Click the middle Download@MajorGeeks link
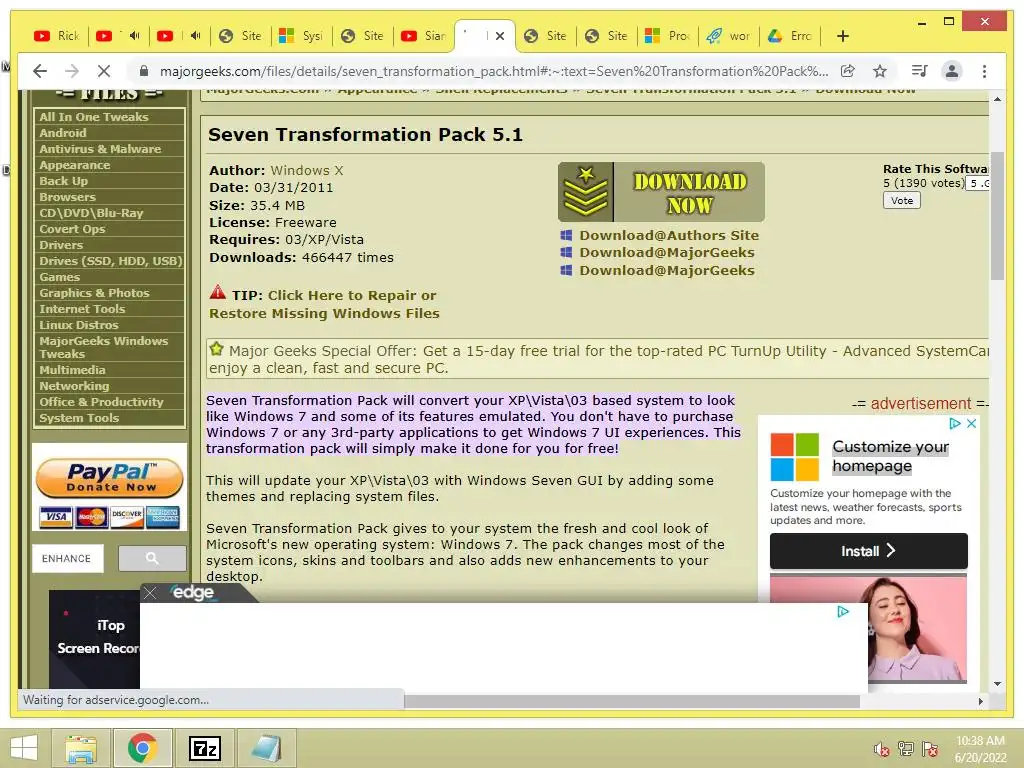This screenshot has height=768, width=1024. pos(667,252)
